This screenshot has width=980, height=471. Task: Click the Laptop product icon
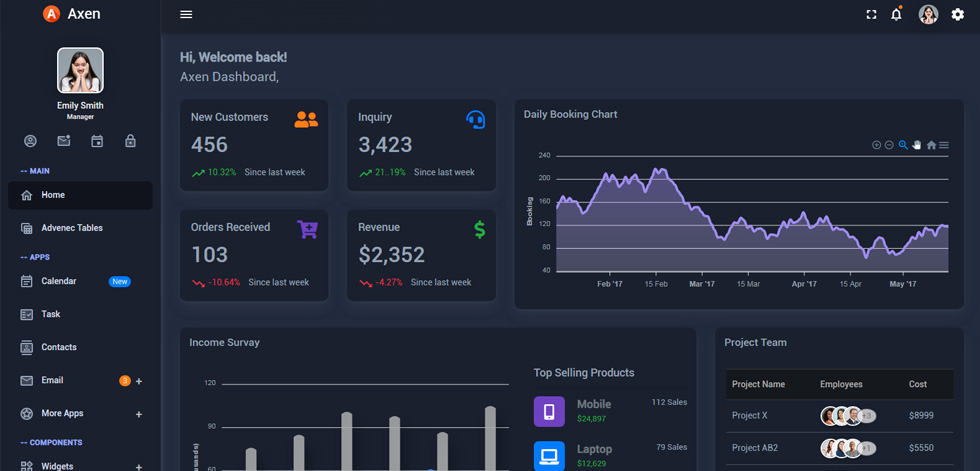(x=549, y=456)
